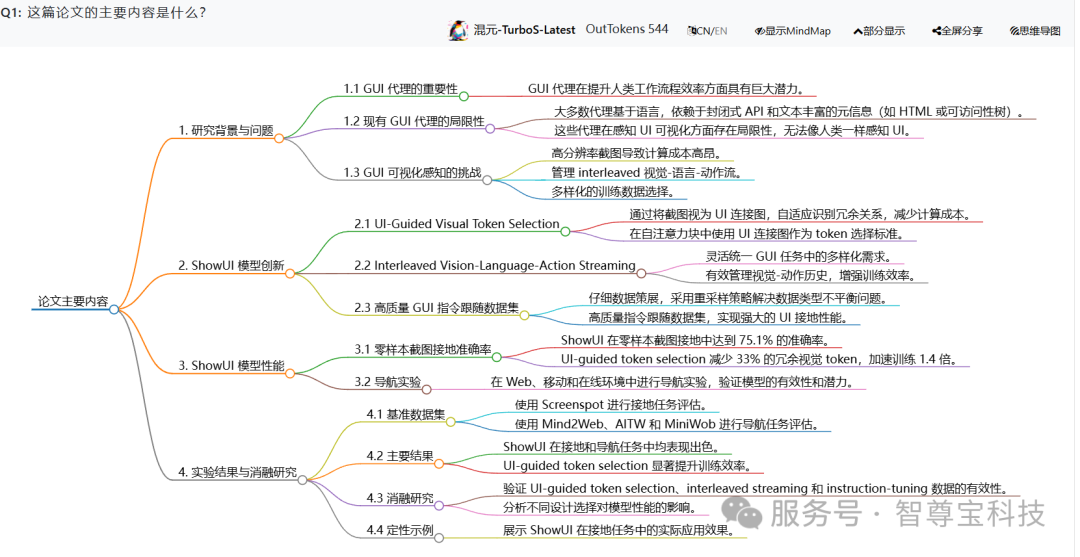
Task: Collapse 3.2 导航实验 node circle
Action: [426, 390]
